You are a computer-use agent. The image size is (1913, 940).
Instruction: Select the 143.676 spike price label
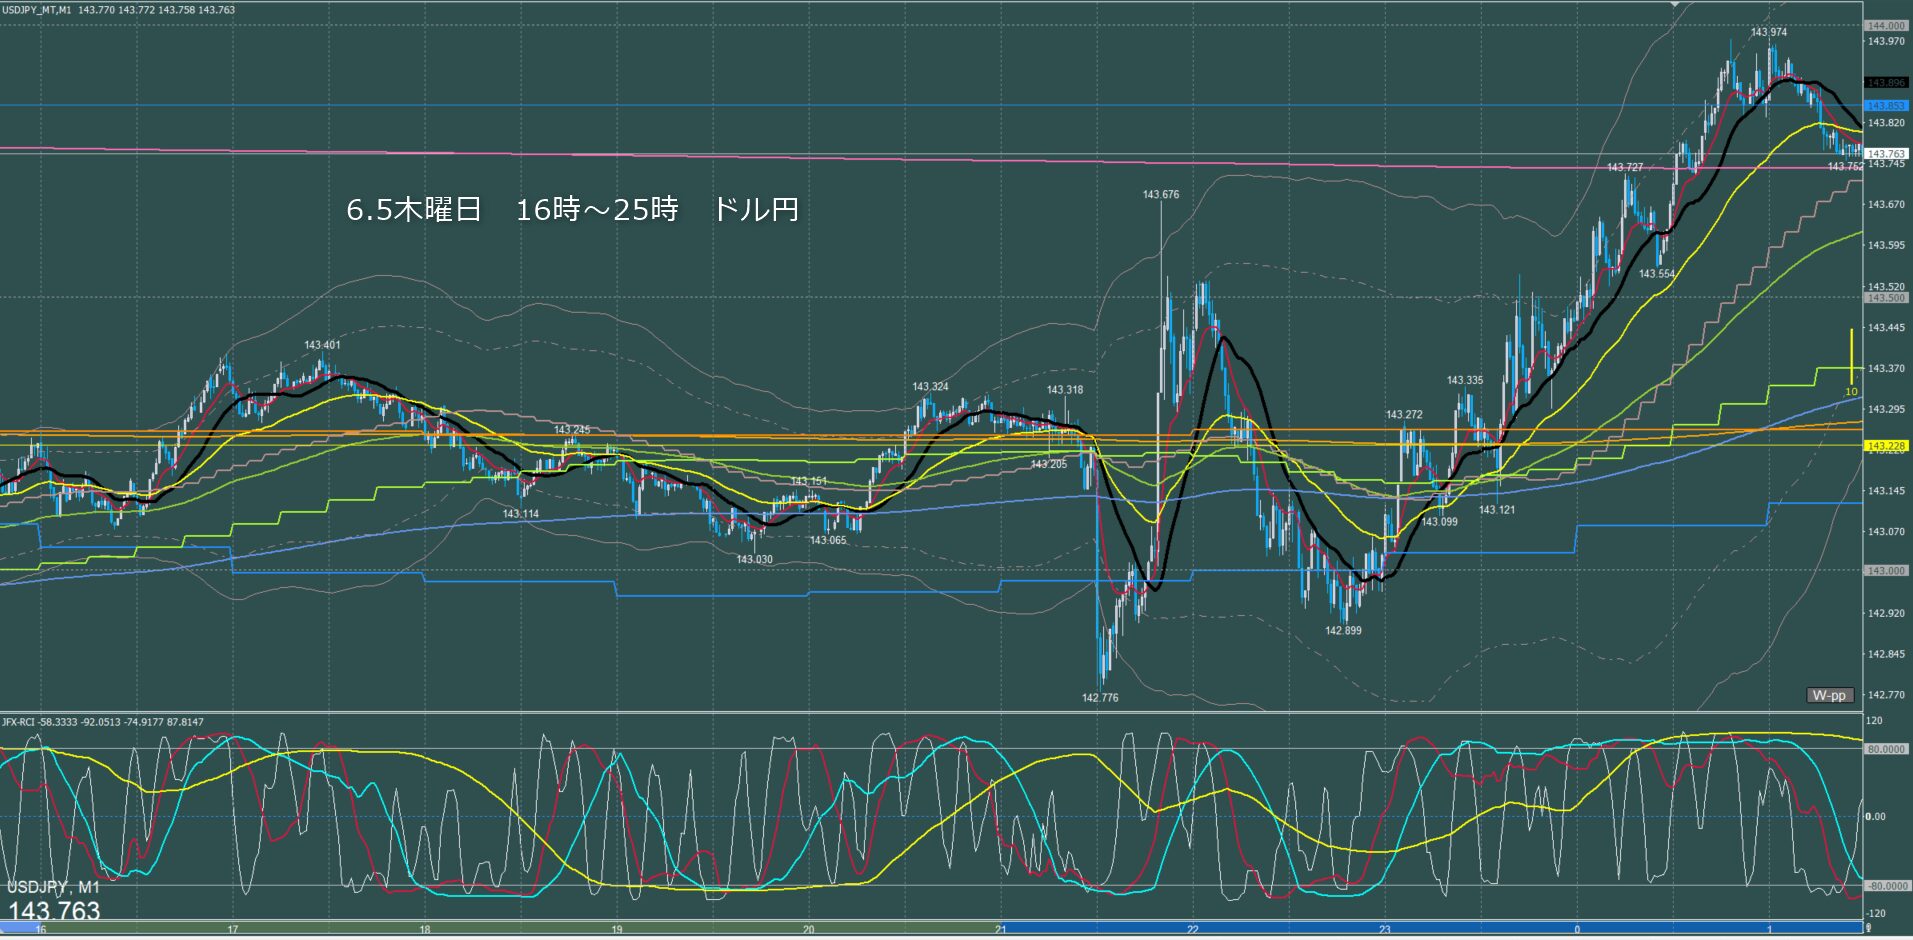click(1161, 195)
